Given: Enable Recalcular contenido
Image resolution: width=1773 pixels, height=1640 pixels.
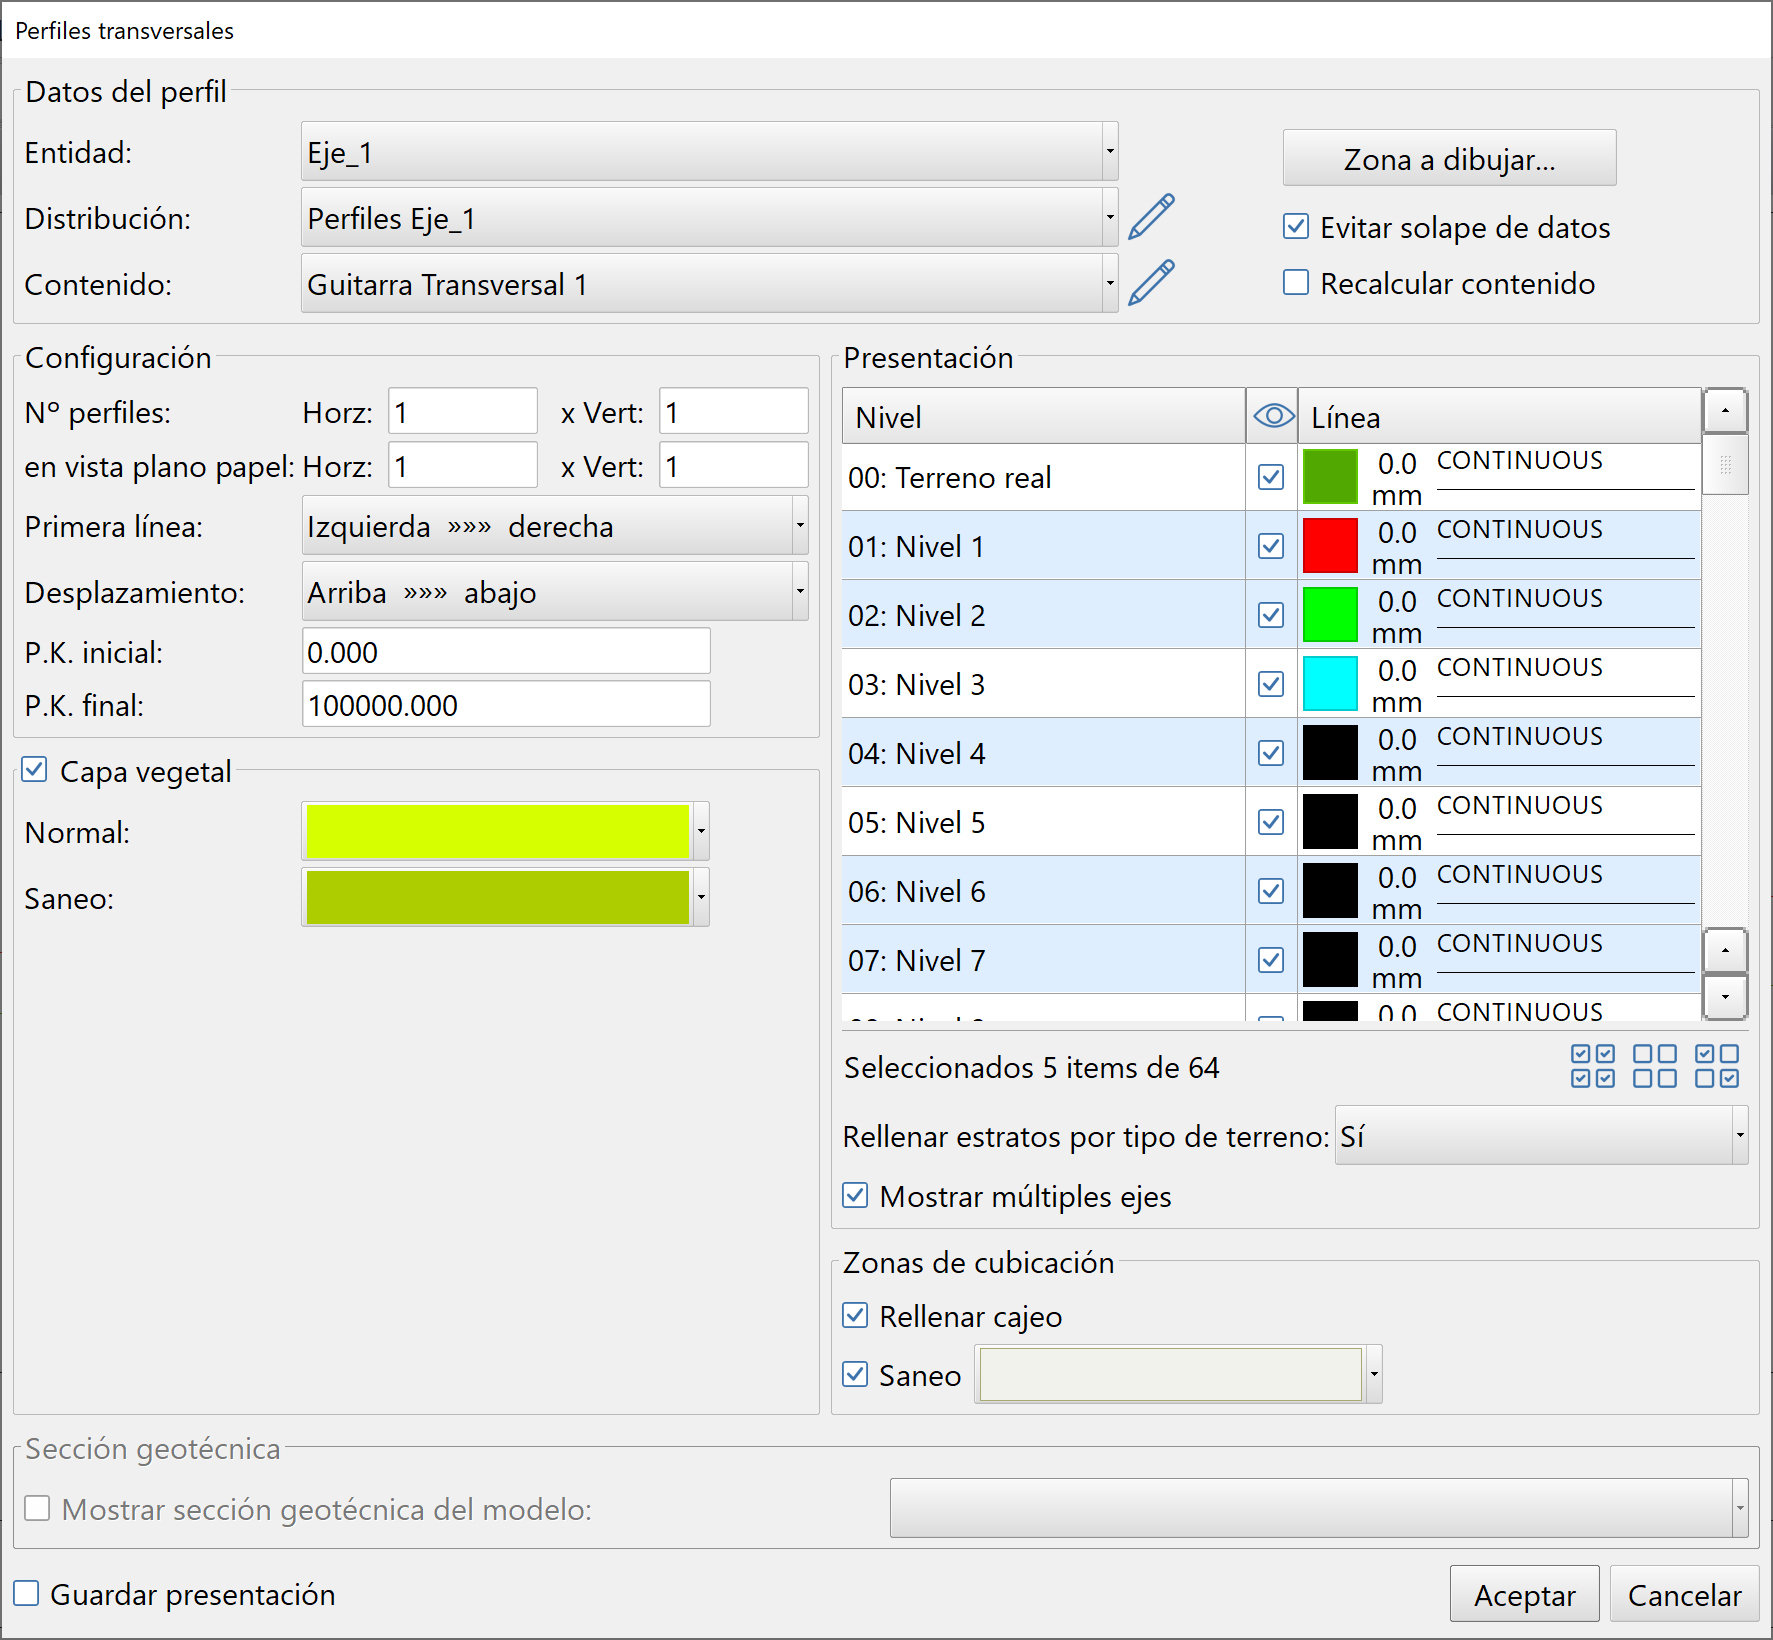Looking at the screenshot, I should [x=1295, y=283].
